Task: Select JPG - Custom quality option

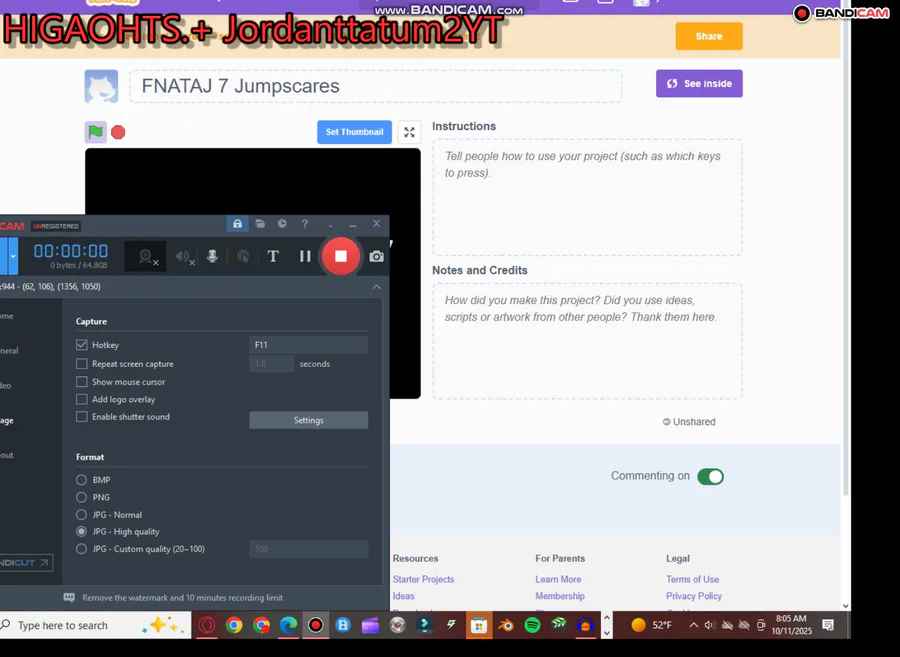Action: click(x=82, y=549)
